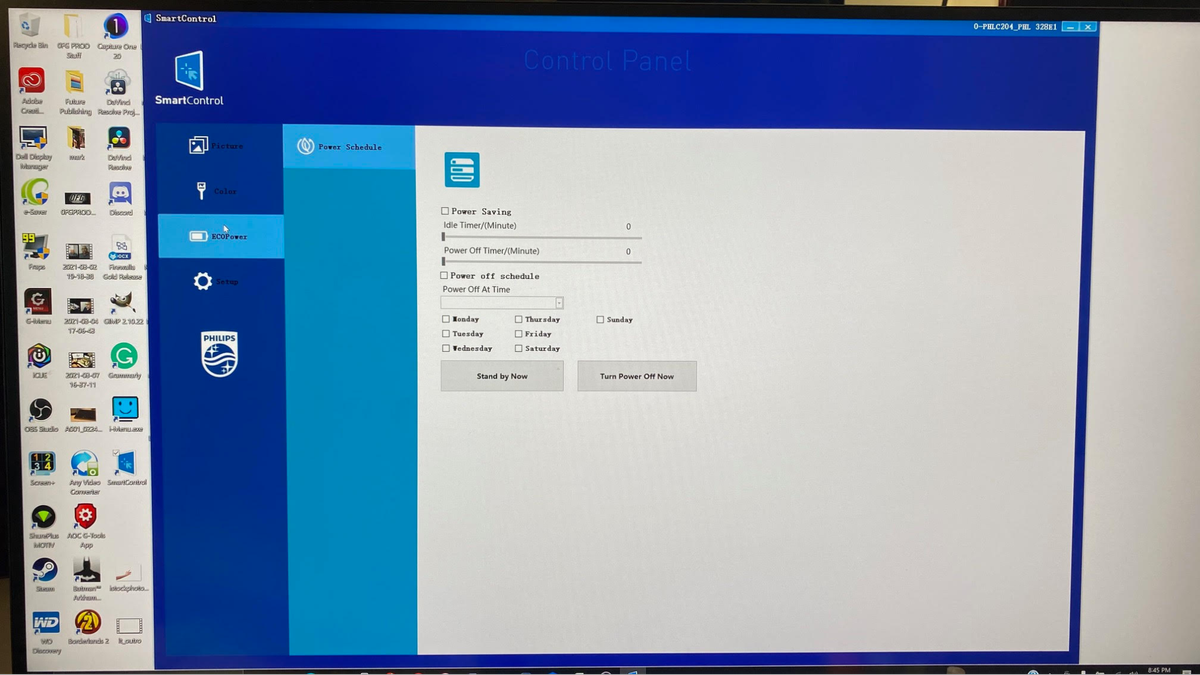Select the Borderlands 2 desktop icon
Screen dimensions: 1200x675
[x=88, y=629]
